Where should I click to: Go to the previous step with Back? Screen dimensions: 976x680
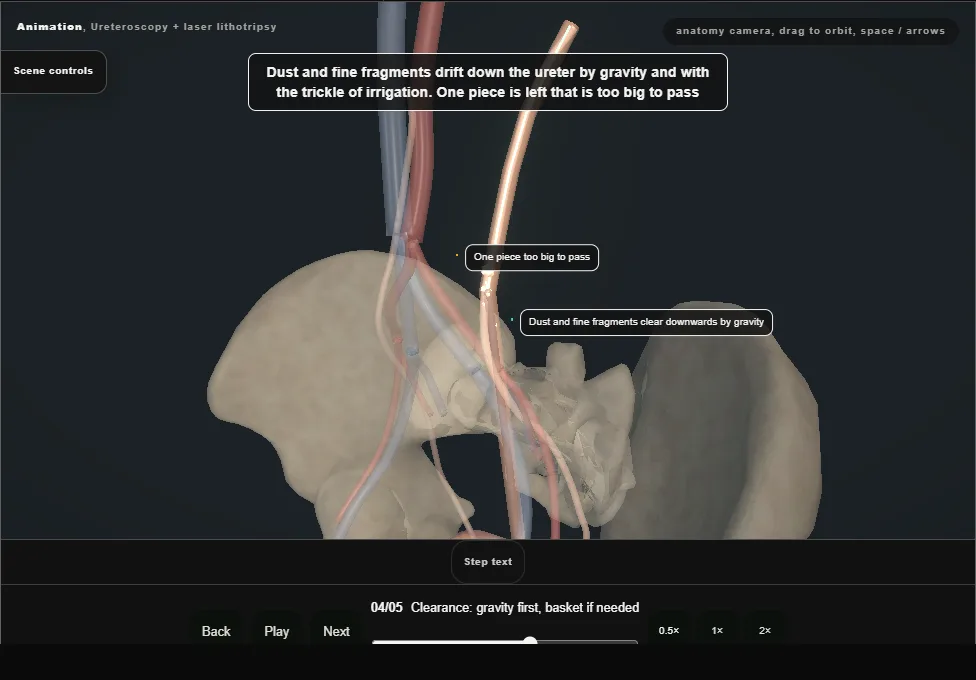click(x=216, y=631)
